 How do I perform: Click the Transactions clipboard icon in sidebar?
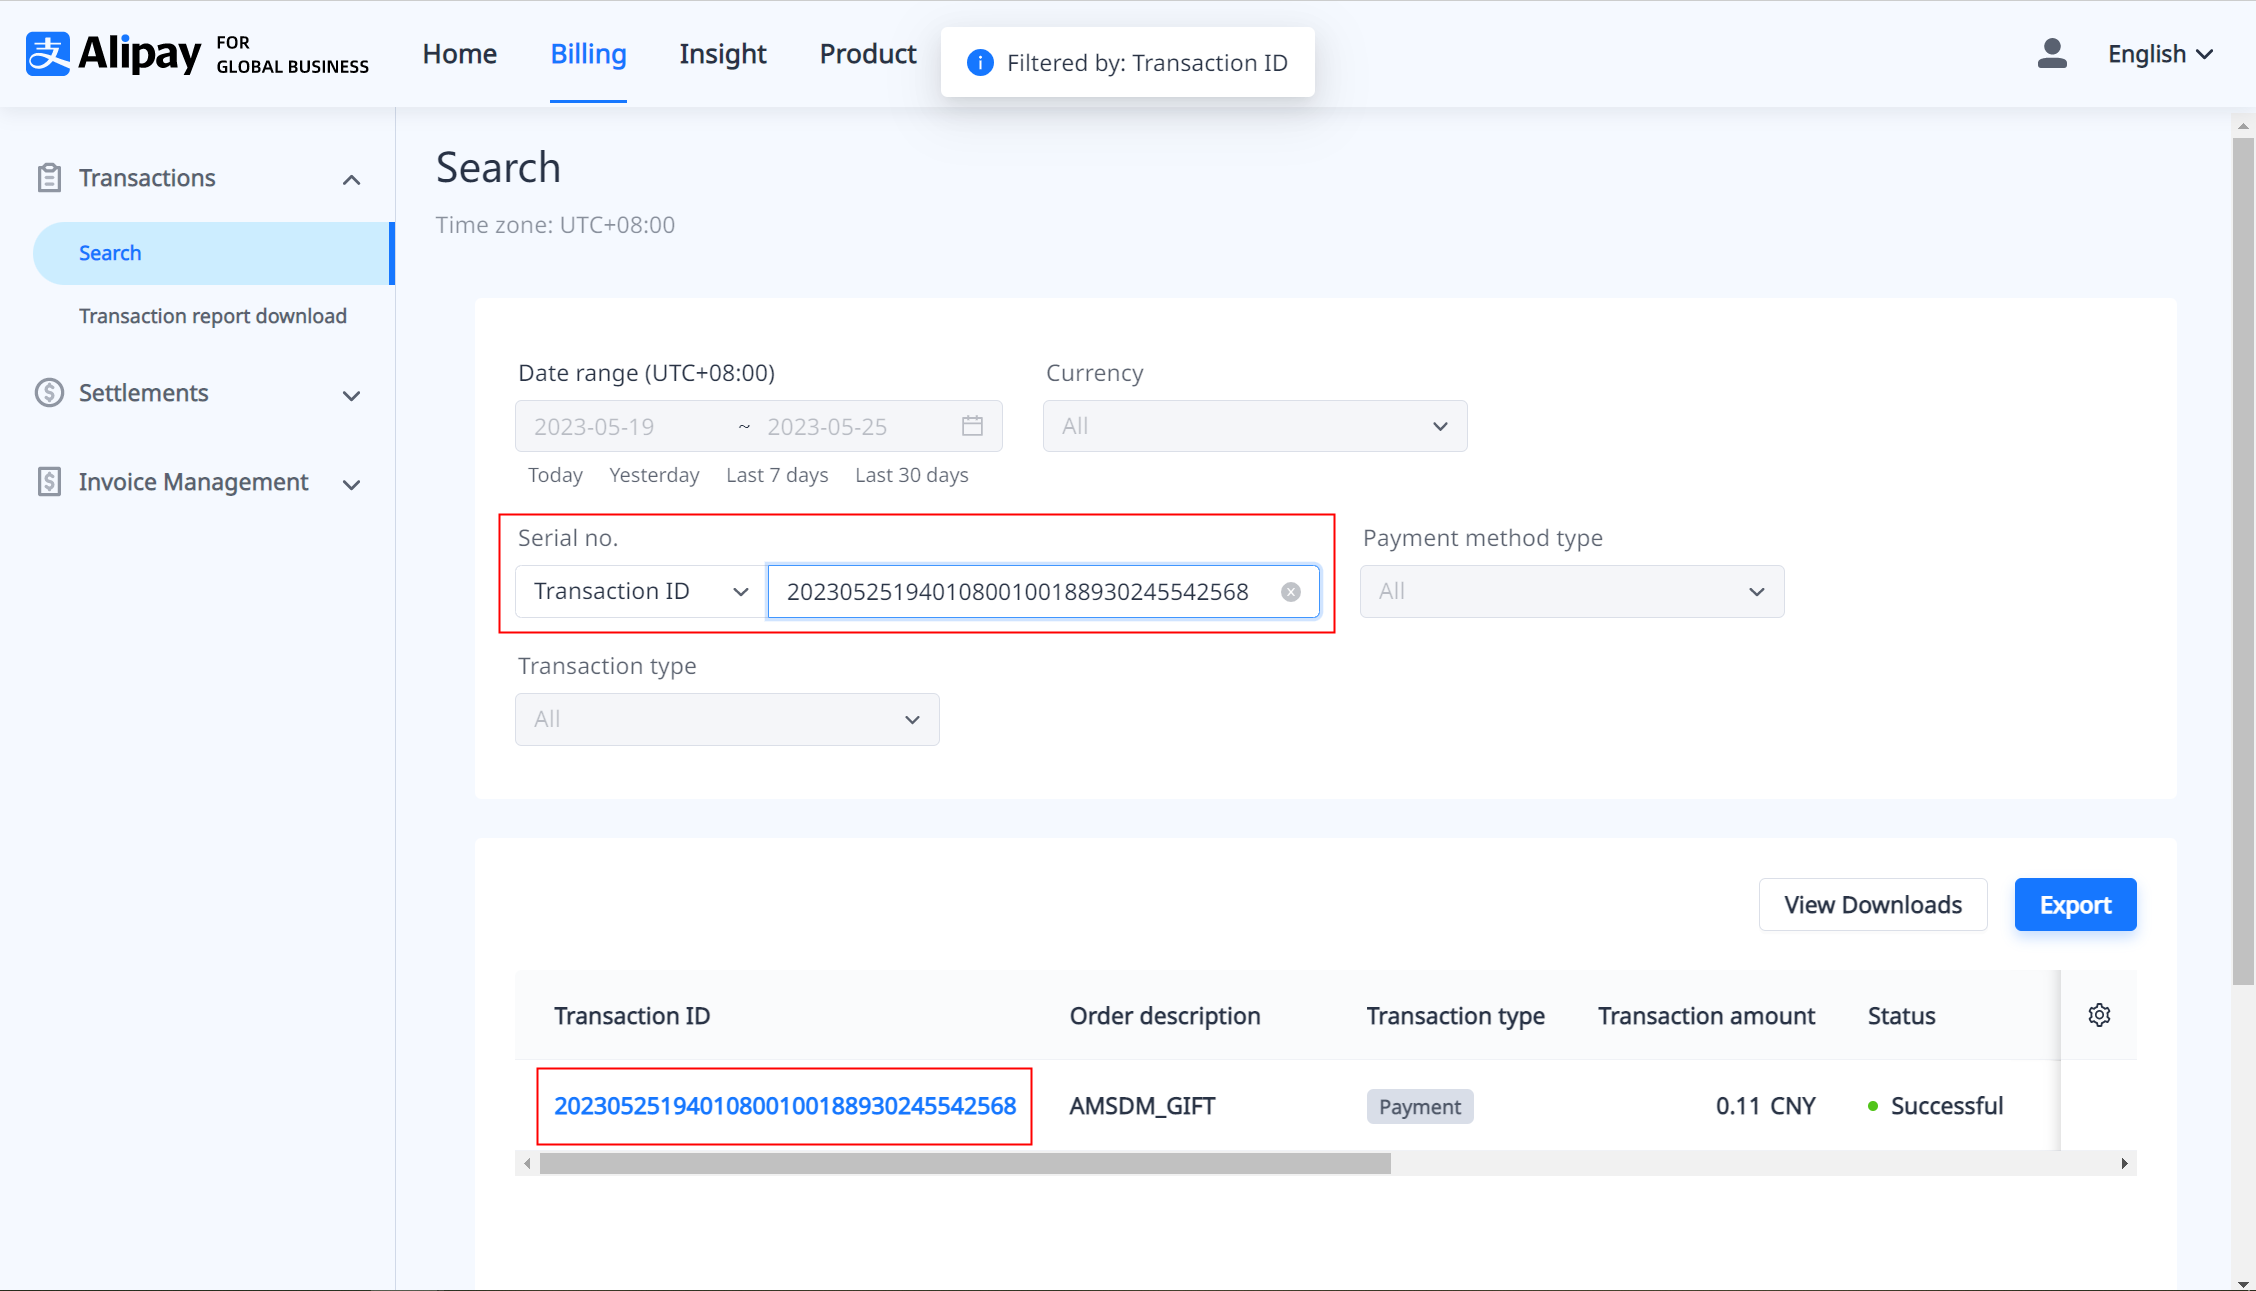click(x=49, y=178)
